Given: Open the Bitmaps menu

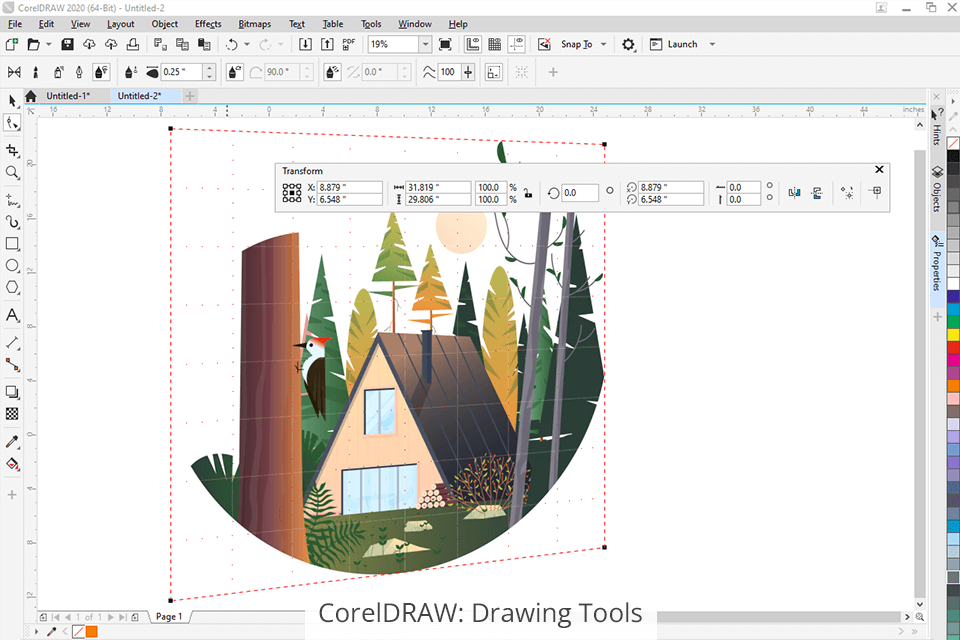Looking at the screenshot, I should (254, 24).
